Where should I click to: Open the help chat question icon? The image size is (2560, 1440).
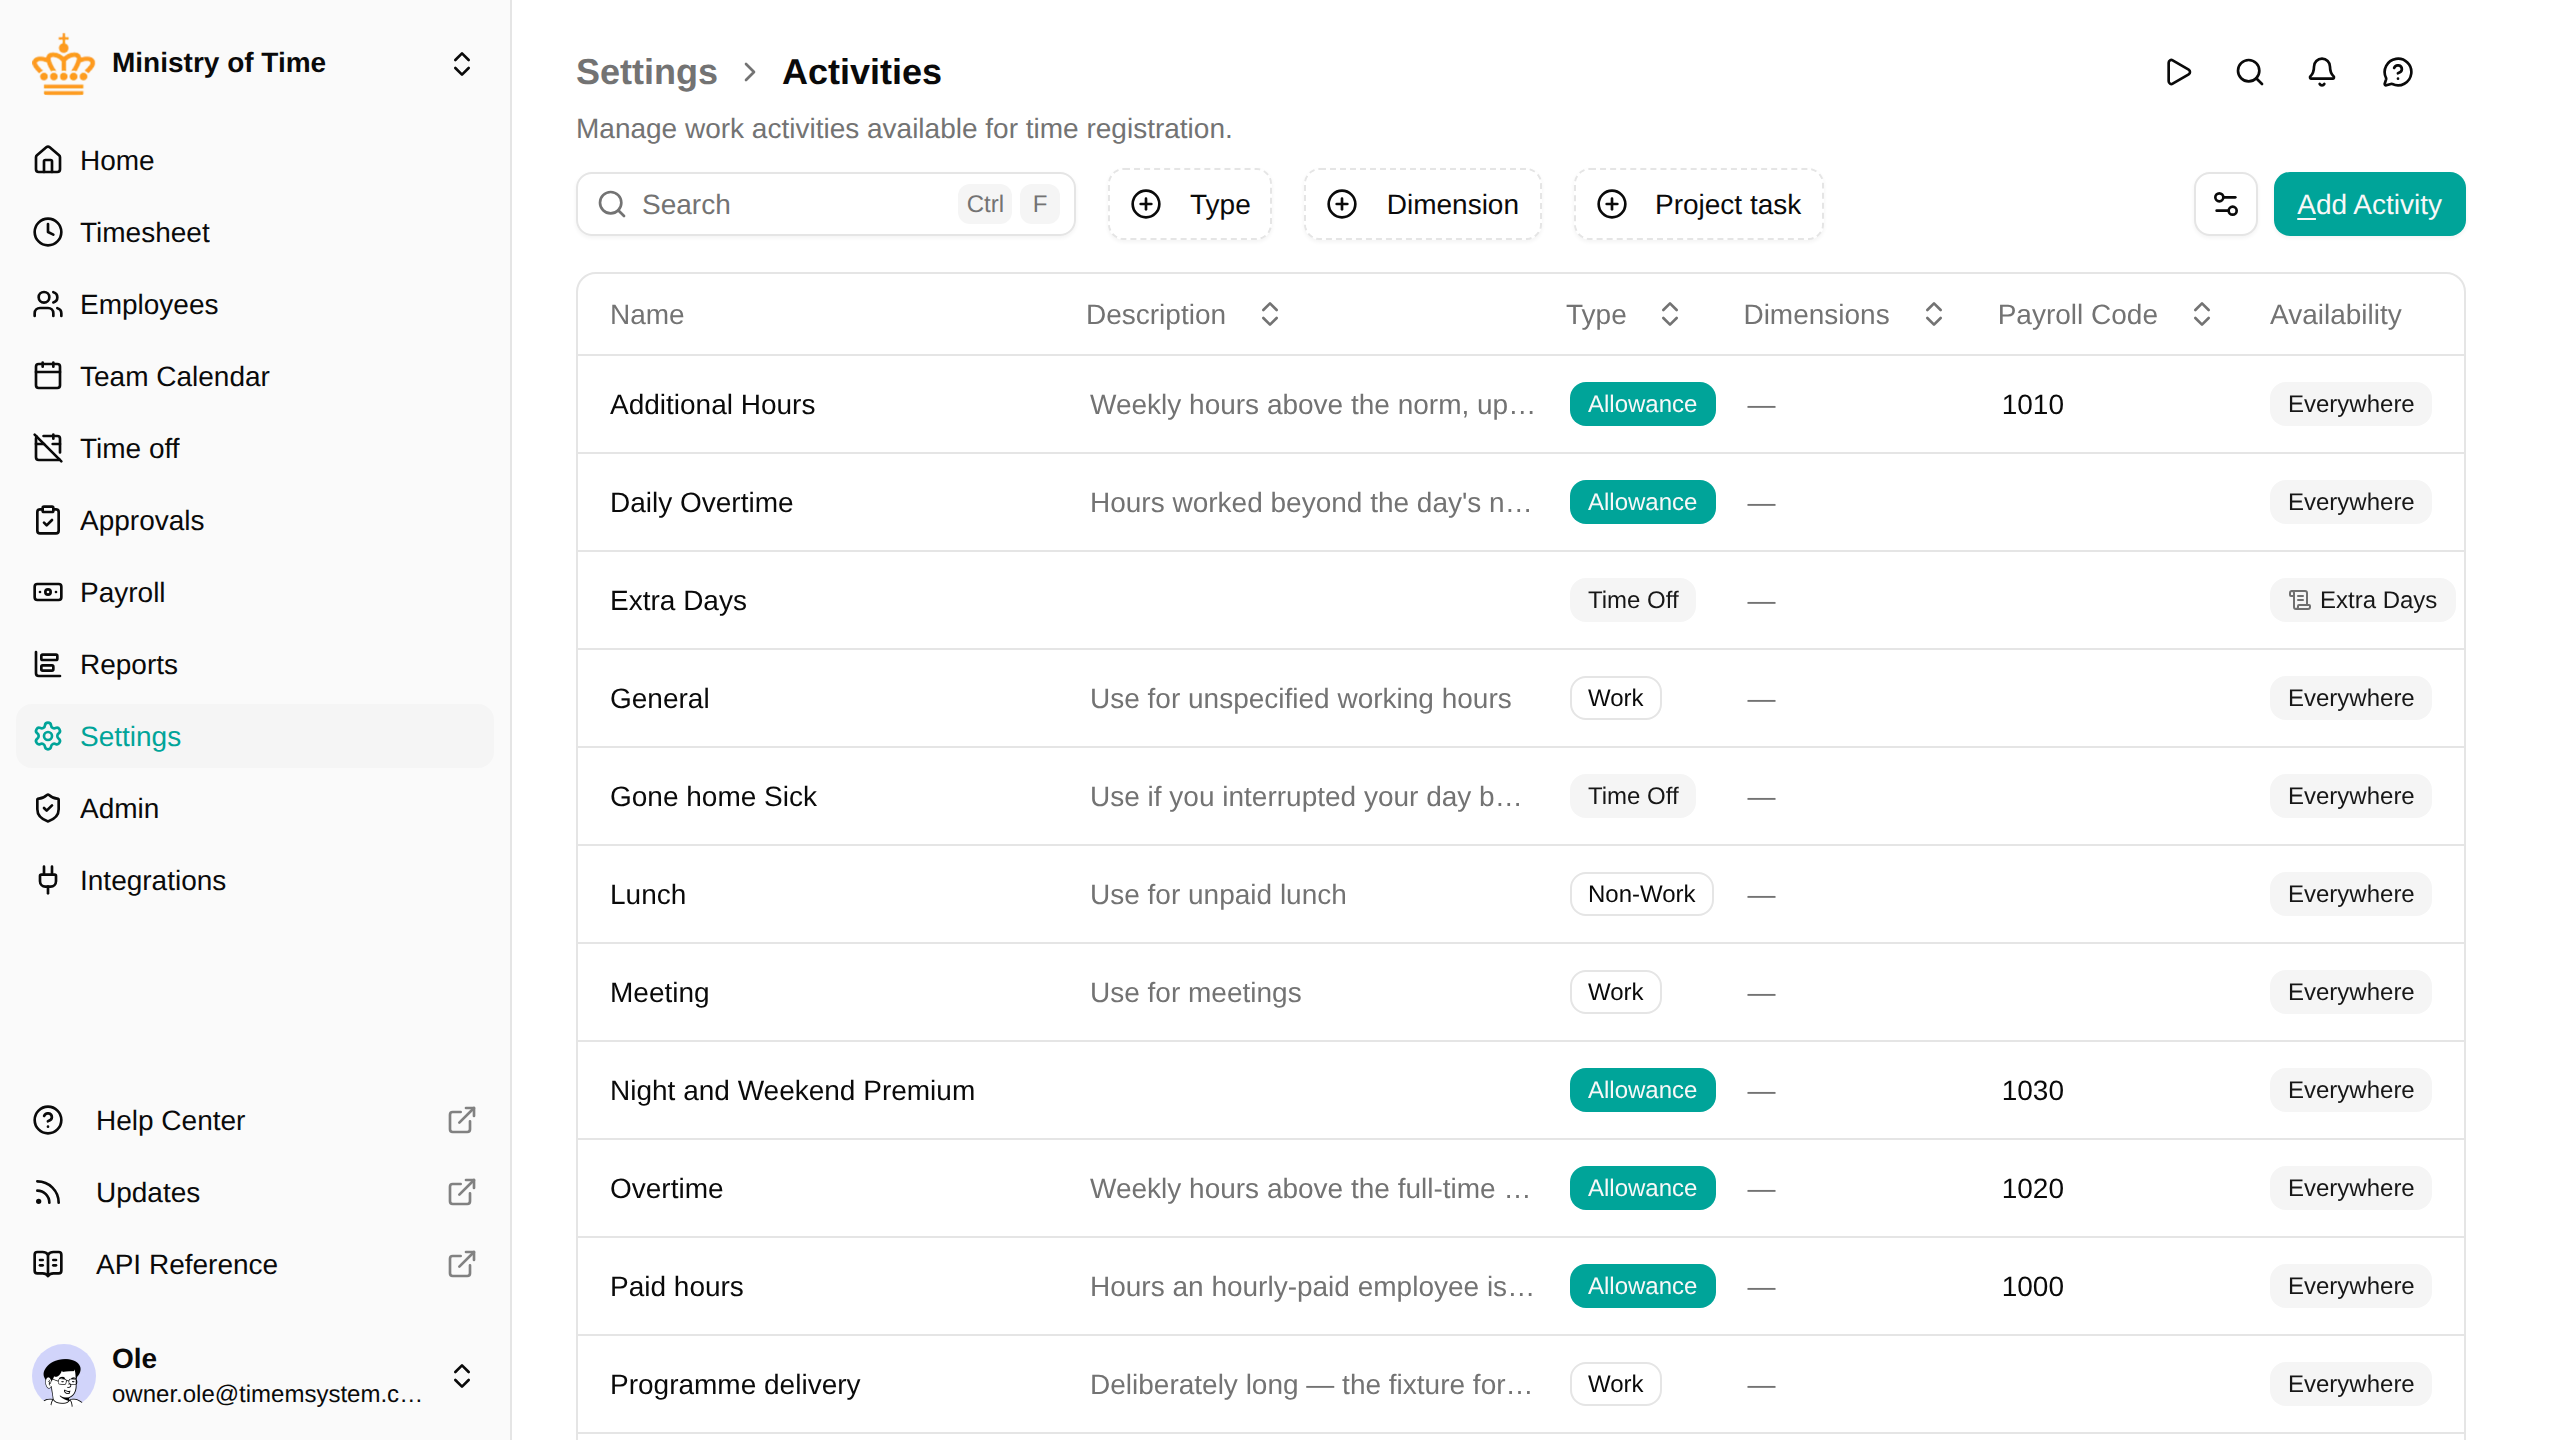click(x=2398, y=72)
